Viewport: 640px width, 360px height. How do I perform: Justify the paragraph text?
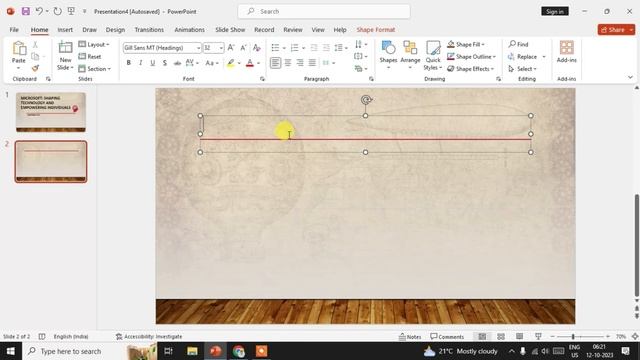[x=312, y=63]
